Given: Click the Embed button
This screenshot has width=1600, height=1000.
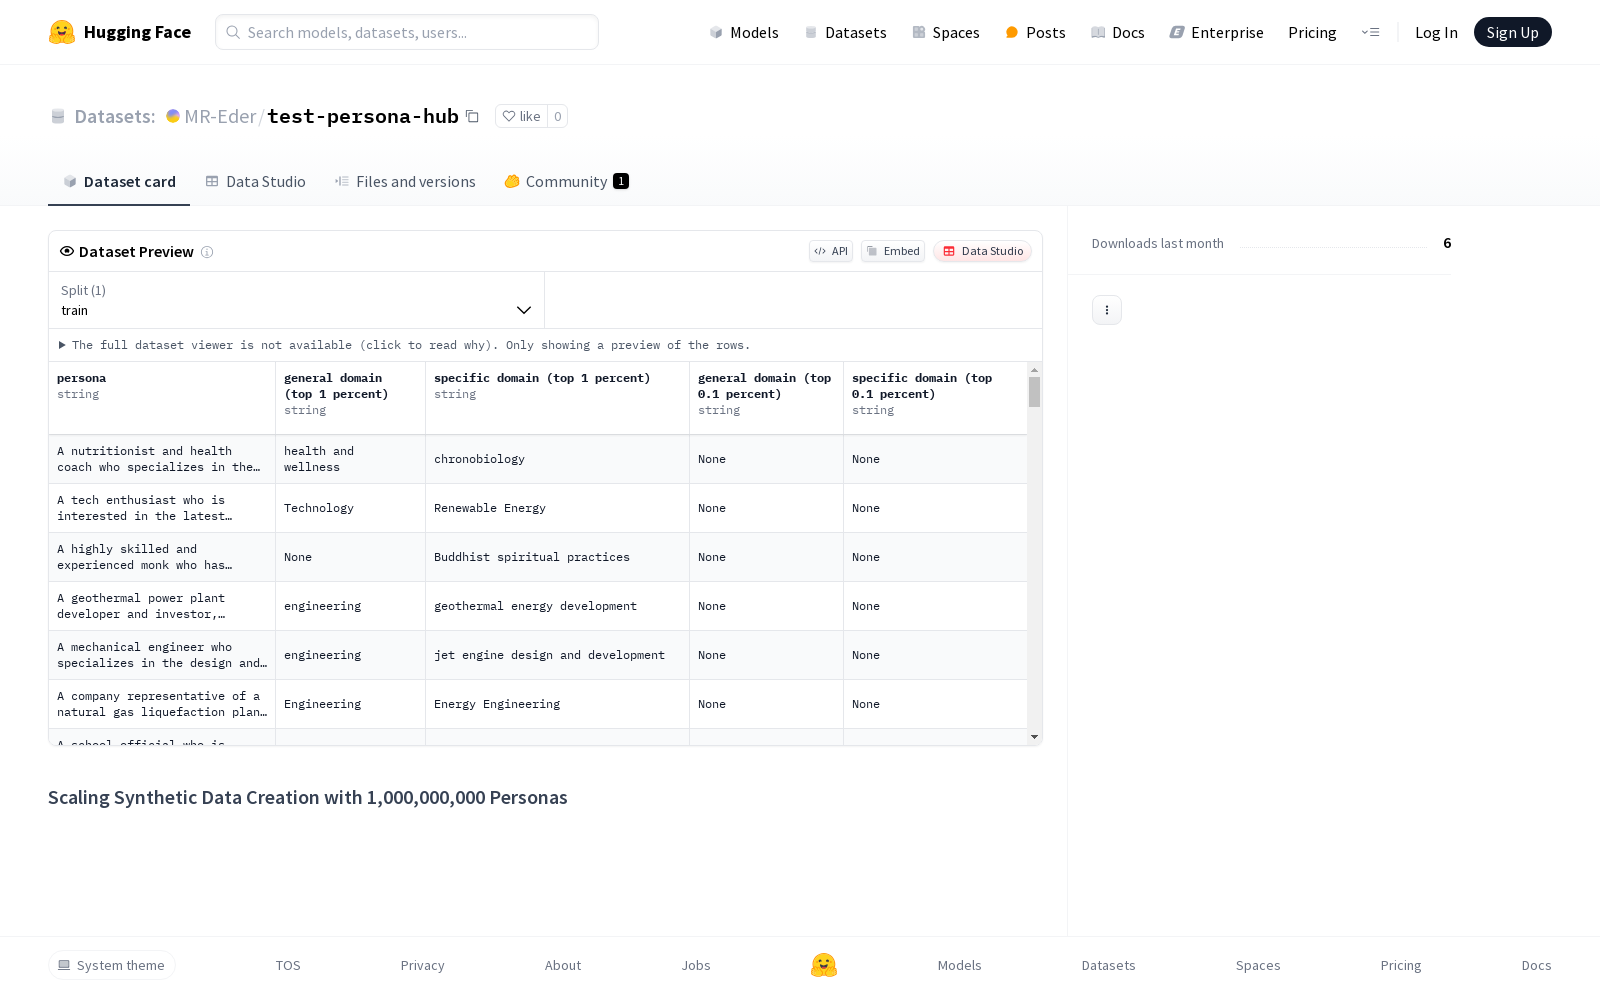Looking at the screenshot, I should click(x=893, y=251).
